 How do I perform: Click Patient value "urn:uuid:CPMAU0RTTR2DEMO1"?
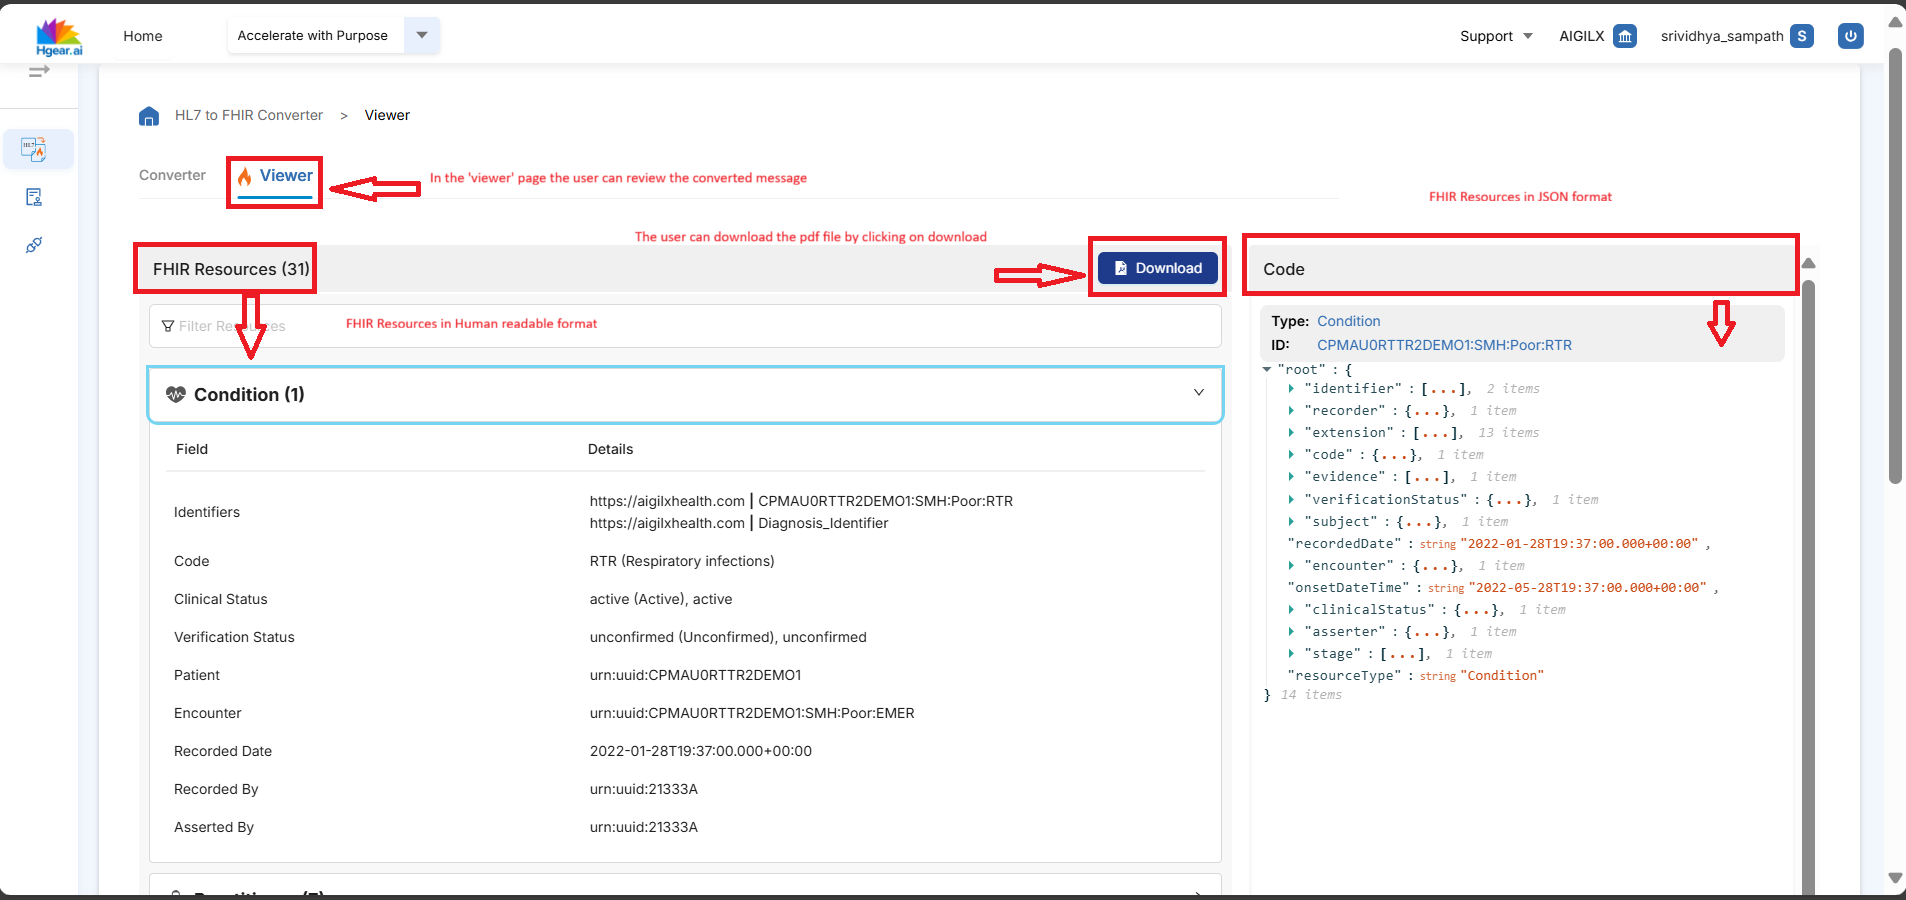click(x=696, y=675)
